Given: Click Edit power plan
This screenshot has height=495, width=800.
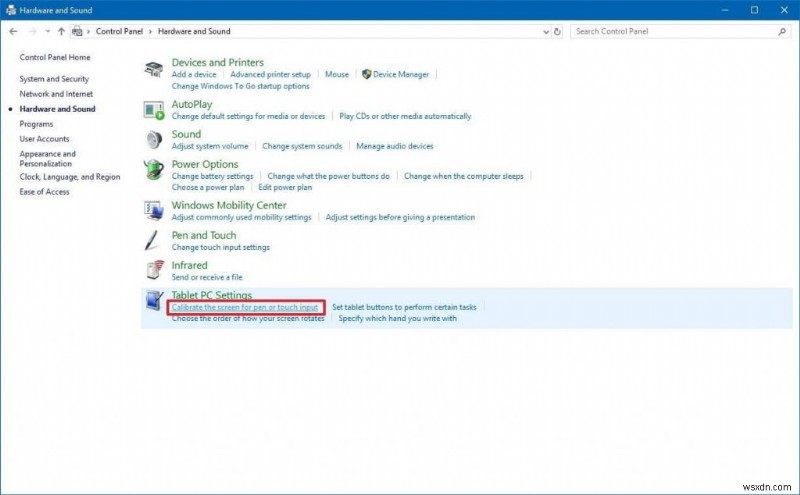Looking at the screenshot, I should click(x=285, y=187).
